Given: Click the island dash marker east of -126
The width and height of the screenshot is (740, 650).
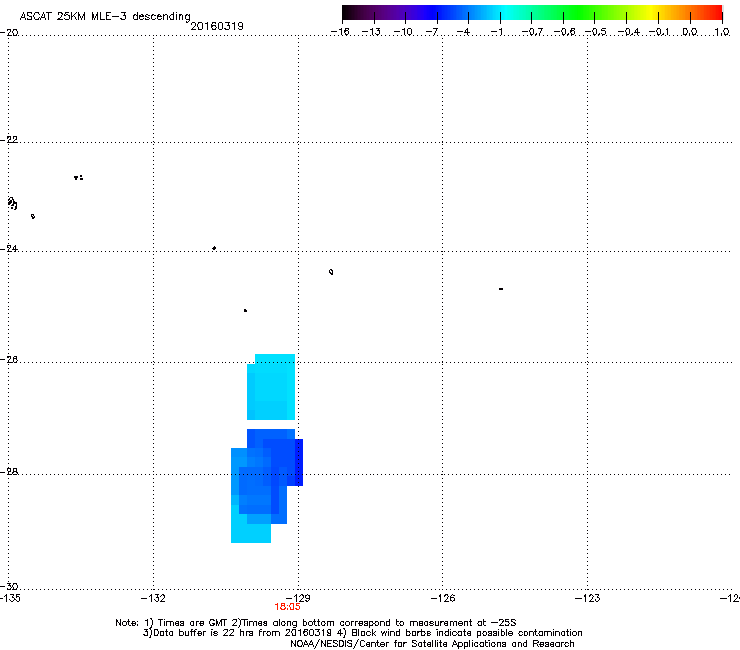Looking at the screenshot, I should click(x=501, y=289).
